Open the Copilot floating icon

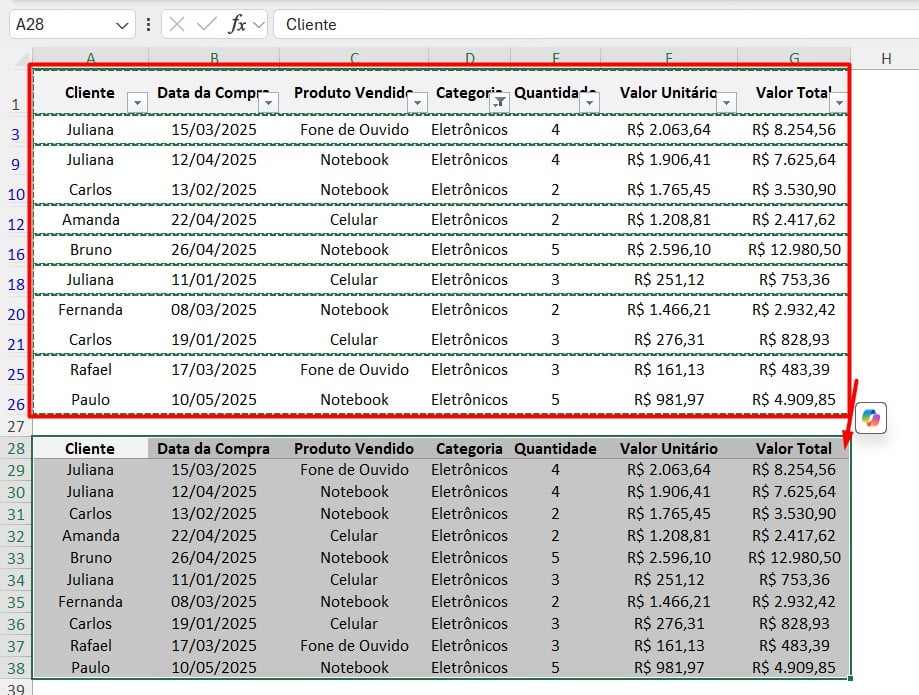point(870,418)
